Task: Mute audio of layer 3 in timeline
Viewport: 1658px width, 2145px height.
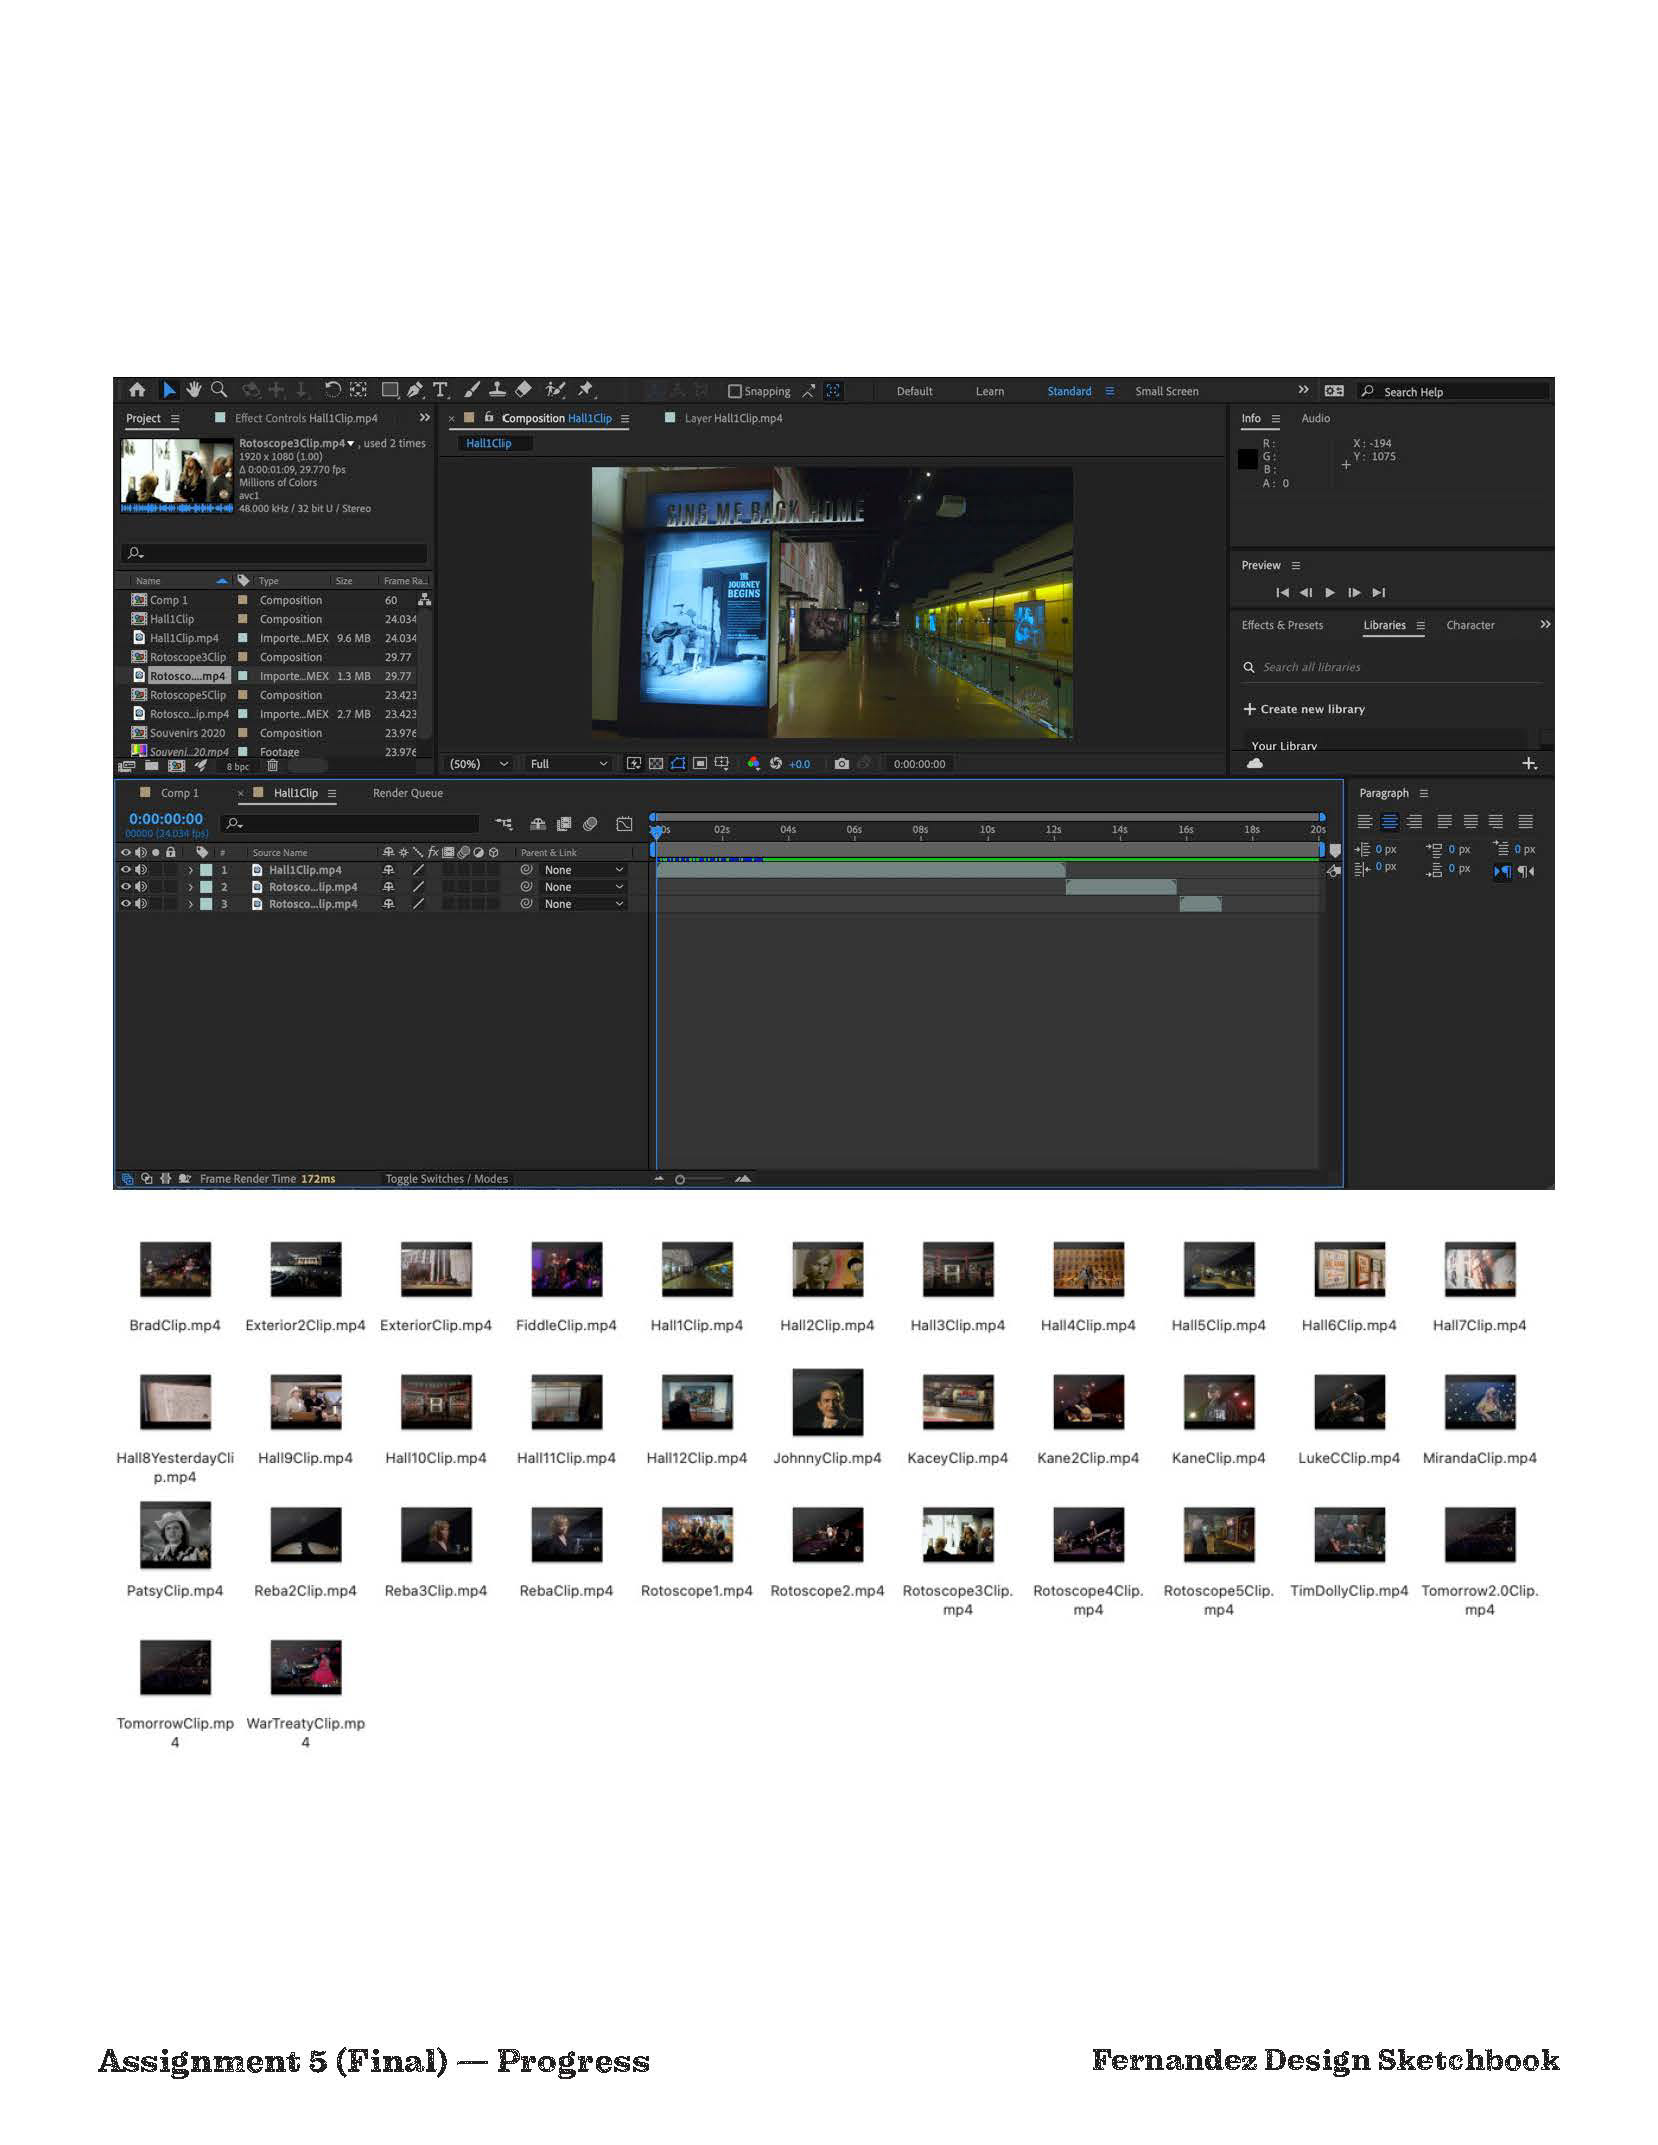Action: [141, 904]
